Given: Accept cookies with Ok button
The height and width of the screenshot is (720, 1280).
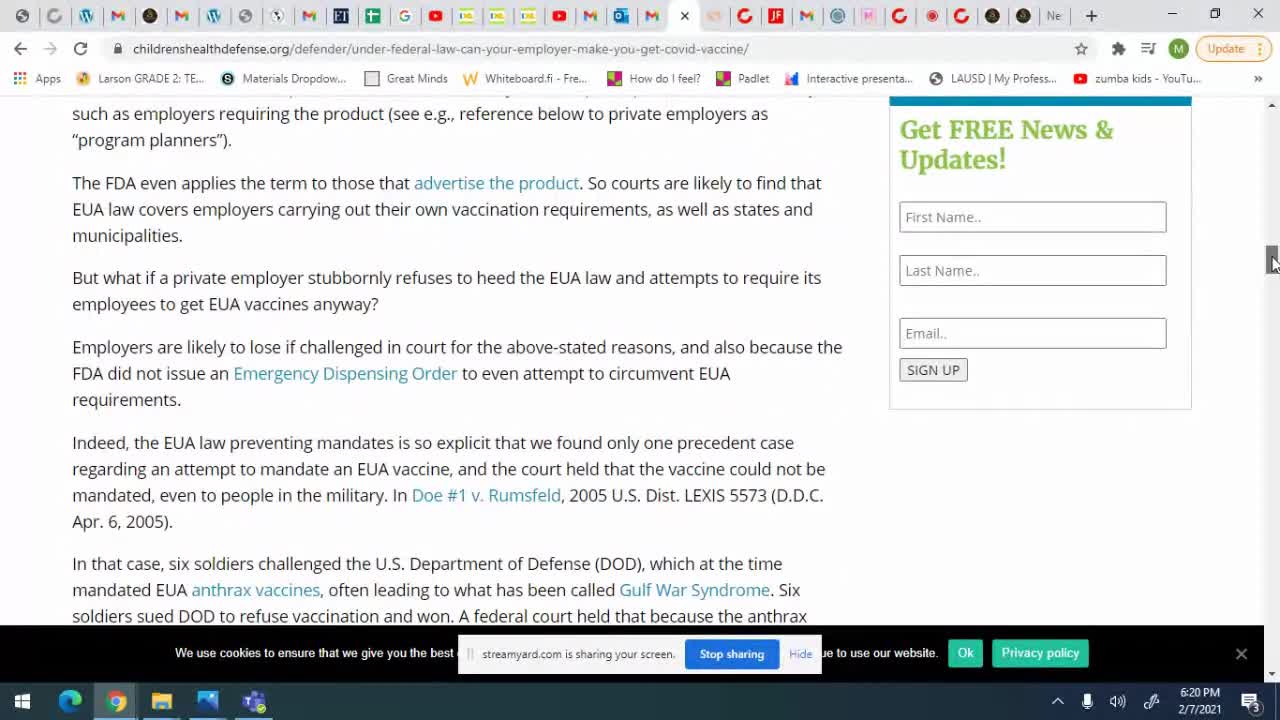Looking at the screenshot, I should click(x=965, y=653).
